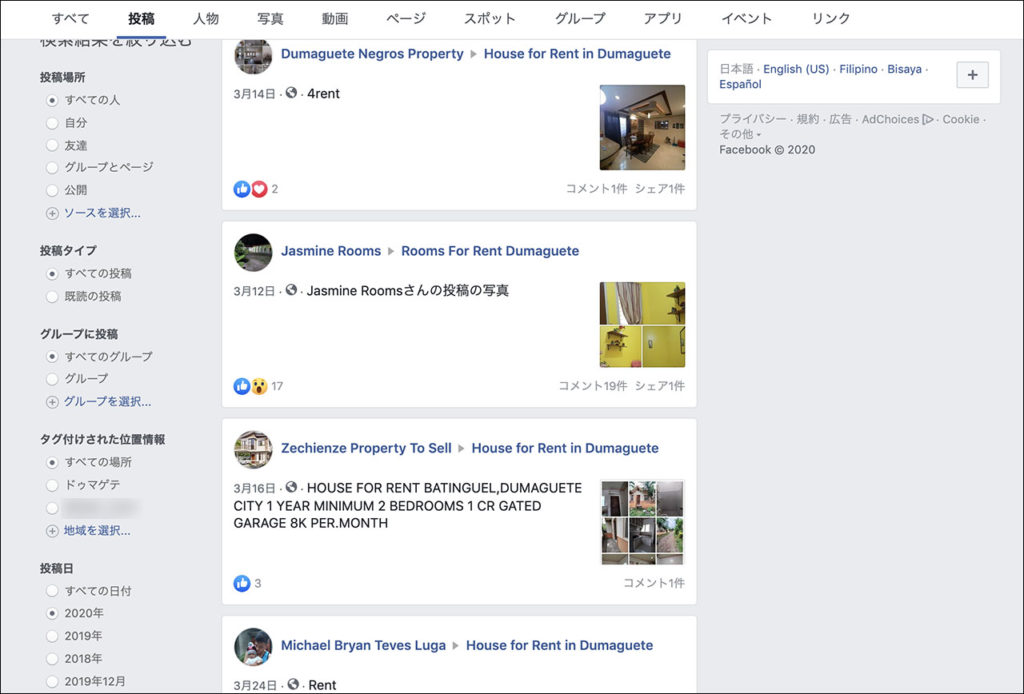Click AdChoices triangle icon
The width and height of the screenshot is (1024, 694).
927,119
